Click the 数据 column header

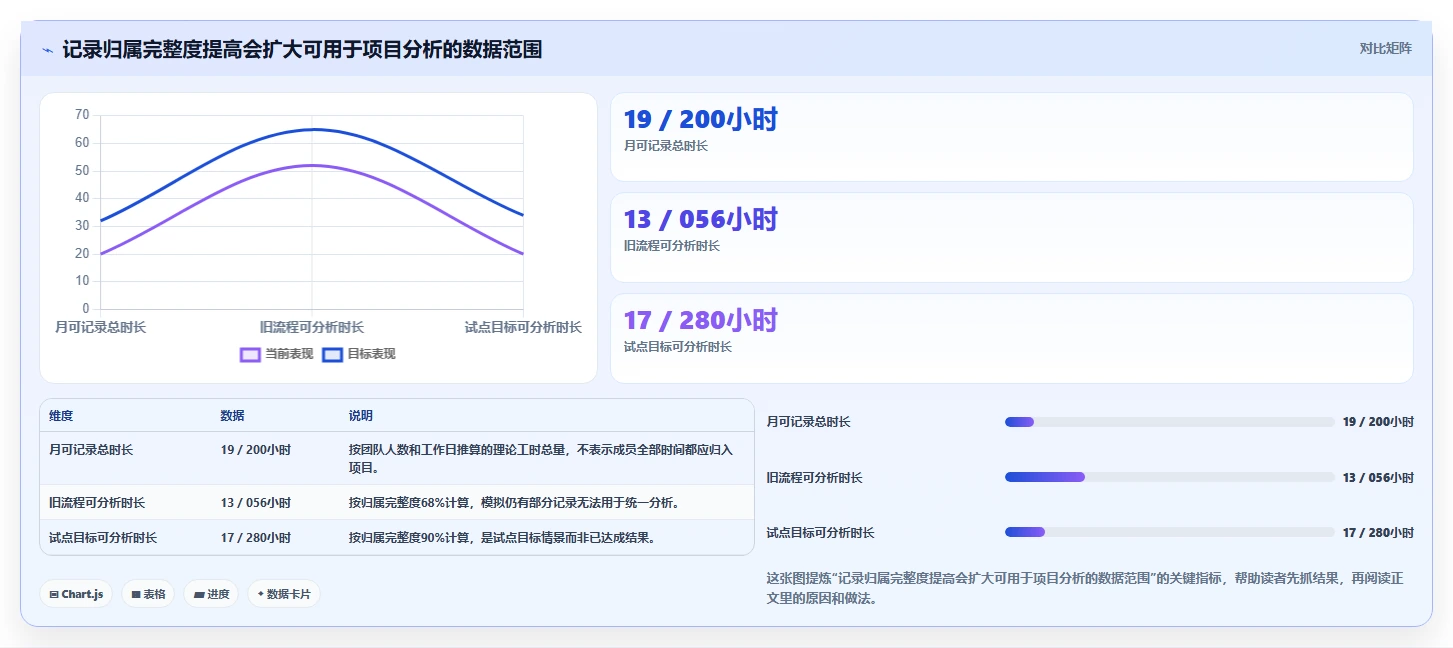(x=233, y=416)
